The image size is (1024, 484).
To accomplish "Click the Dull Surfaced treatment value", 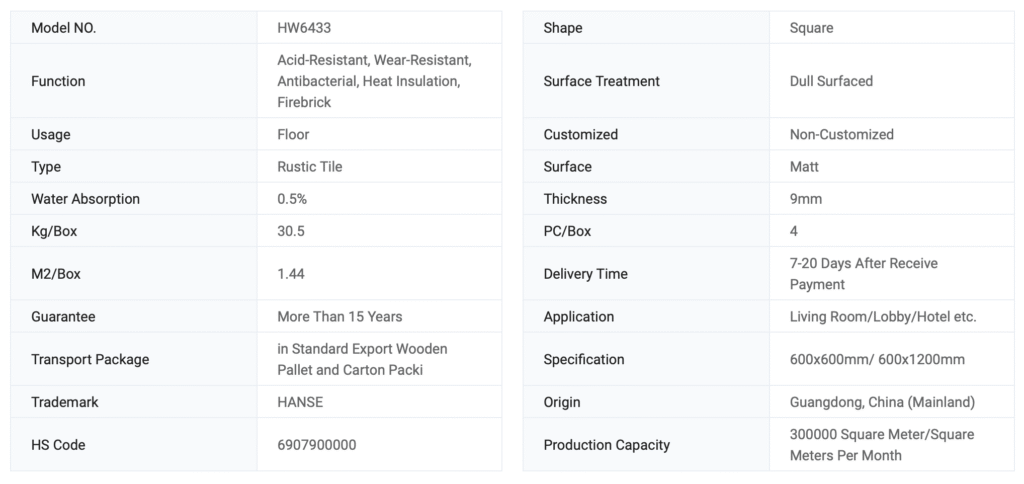I will (x=831, y=81).
